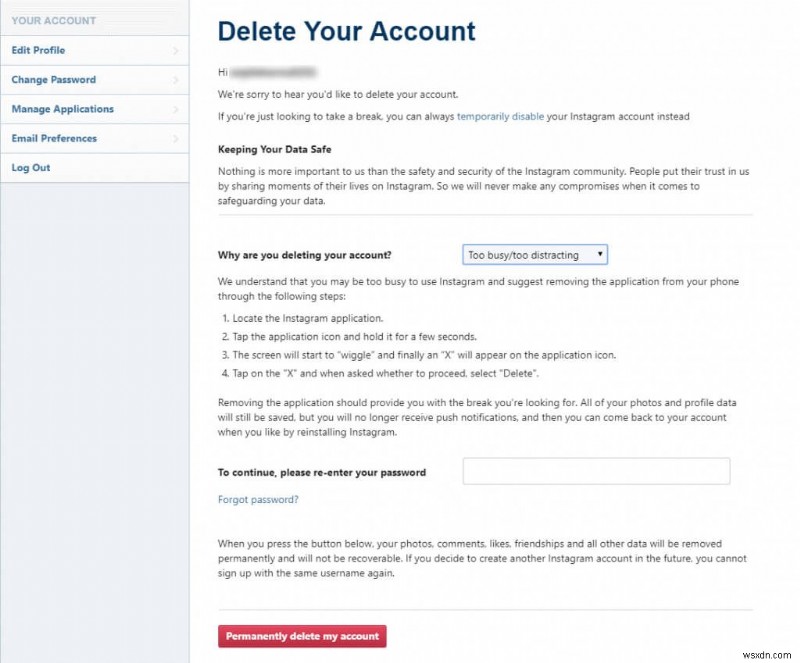
Task: Click the 'Keeping Your Data Safe' heading
Action: [273, 149]
